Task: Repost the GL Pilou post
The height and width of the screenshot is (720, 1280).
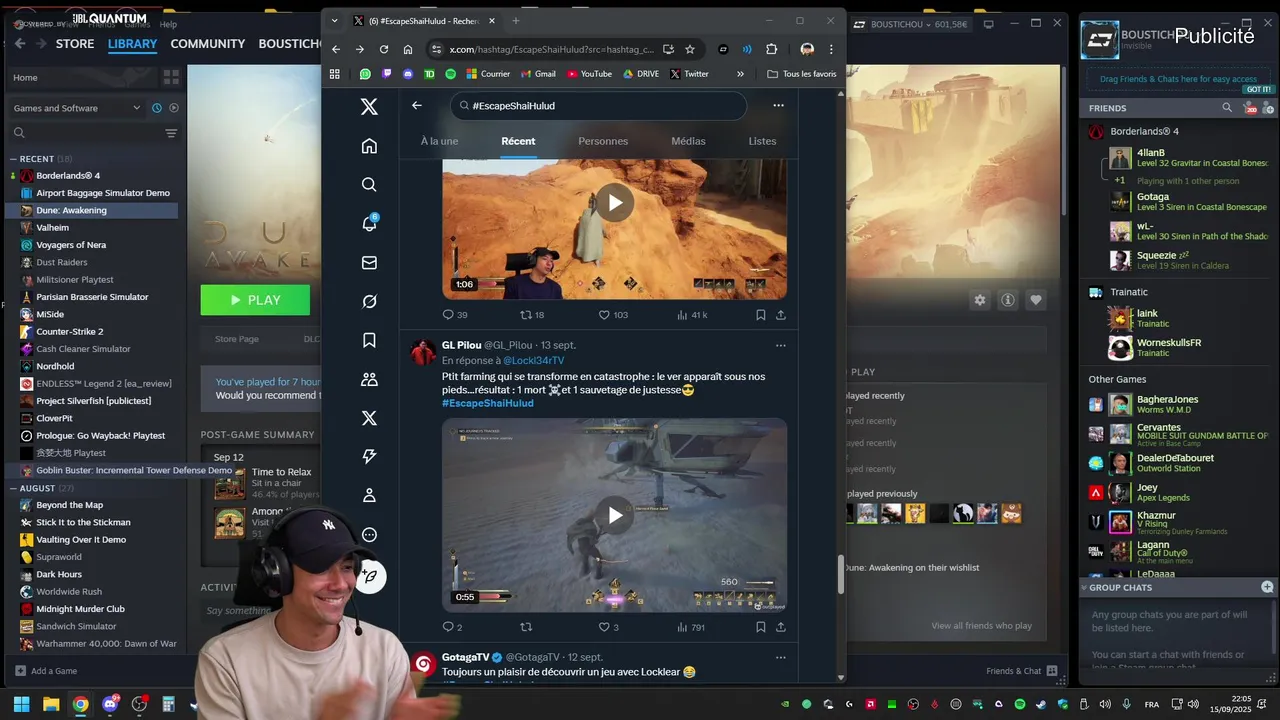Action: click(x=526, y=627)
